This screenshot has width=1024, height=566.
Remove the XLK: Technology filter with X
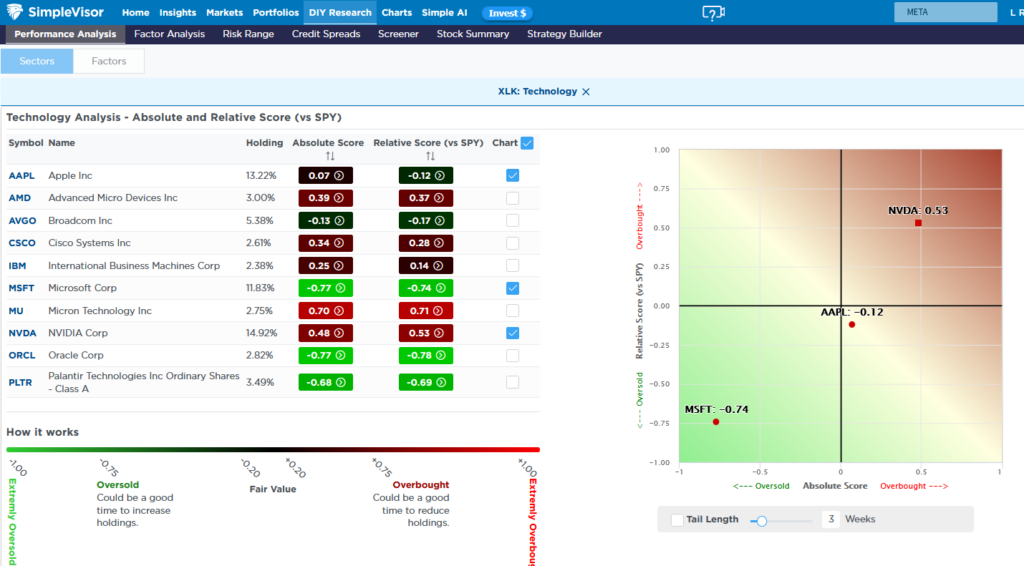click(586, 92)
